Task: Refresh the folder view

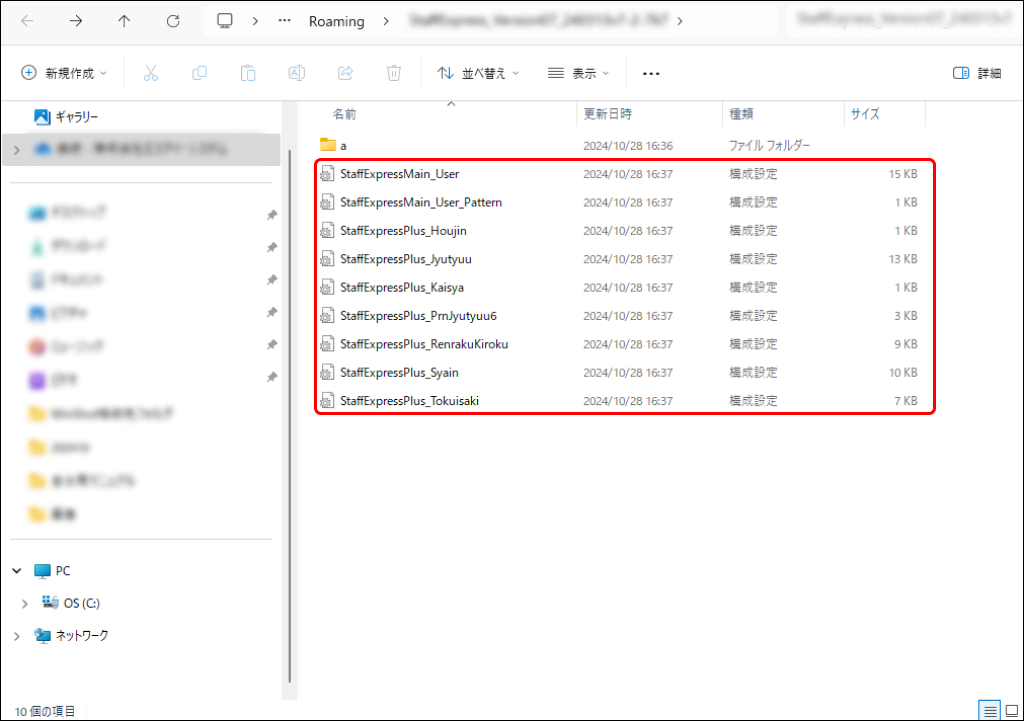Action: (x=172, y=21)
